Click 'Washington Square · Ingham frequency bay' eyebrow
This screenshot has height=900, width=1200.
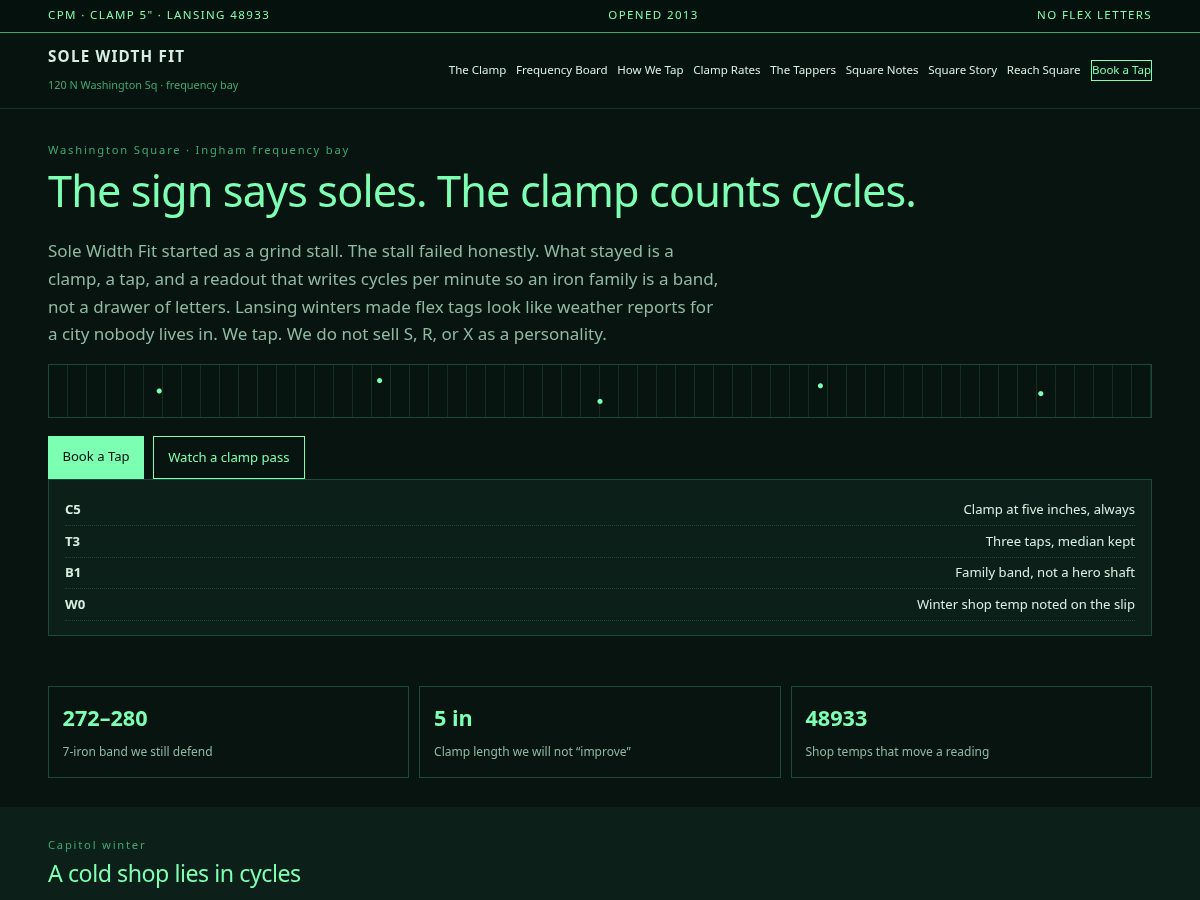tap(199, 150)
